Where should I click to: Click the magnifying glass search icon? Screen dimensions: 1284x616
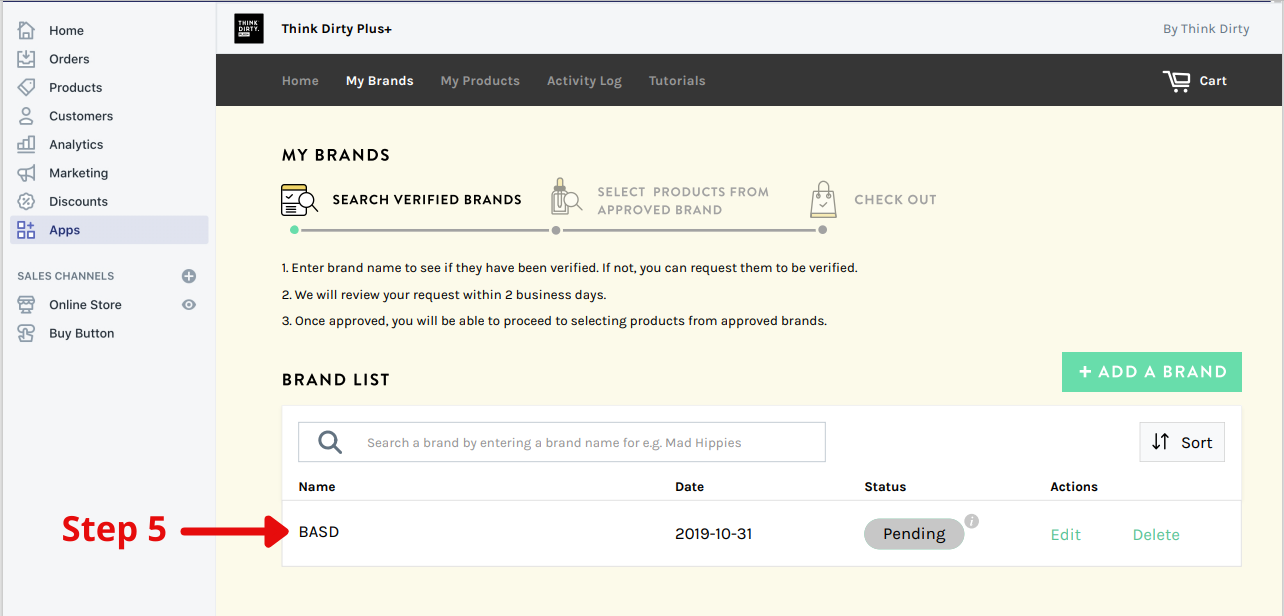tap(330, 442)
